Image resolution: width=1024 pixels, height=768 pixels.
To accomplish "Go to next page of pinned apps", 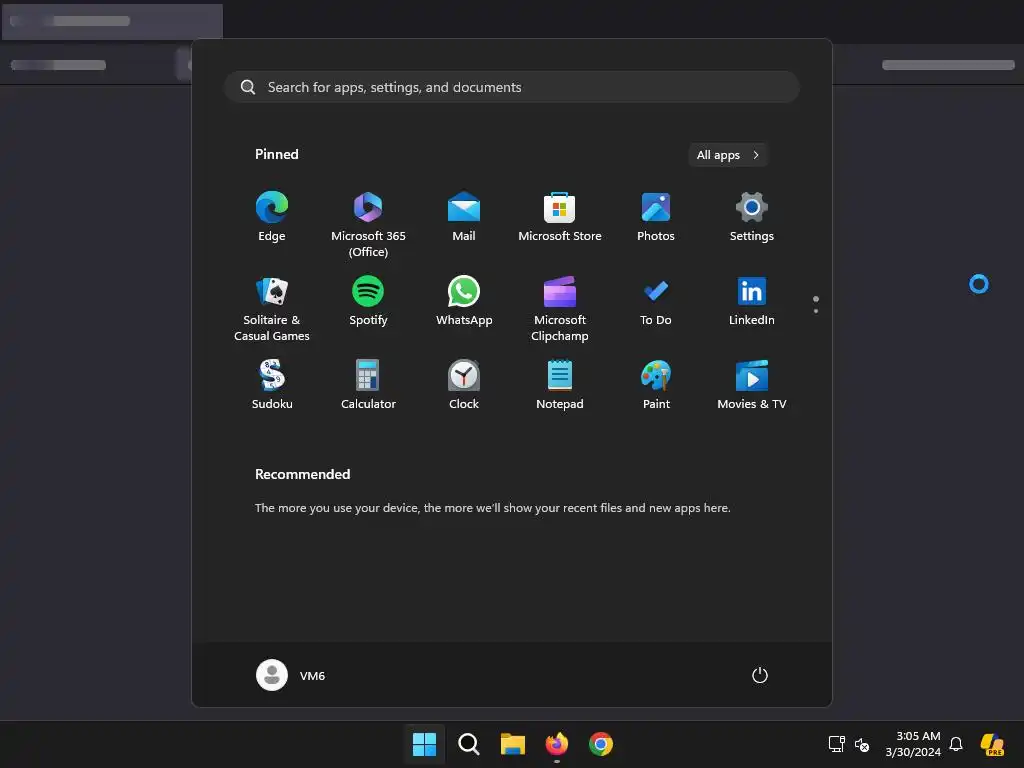I will 816,311.
